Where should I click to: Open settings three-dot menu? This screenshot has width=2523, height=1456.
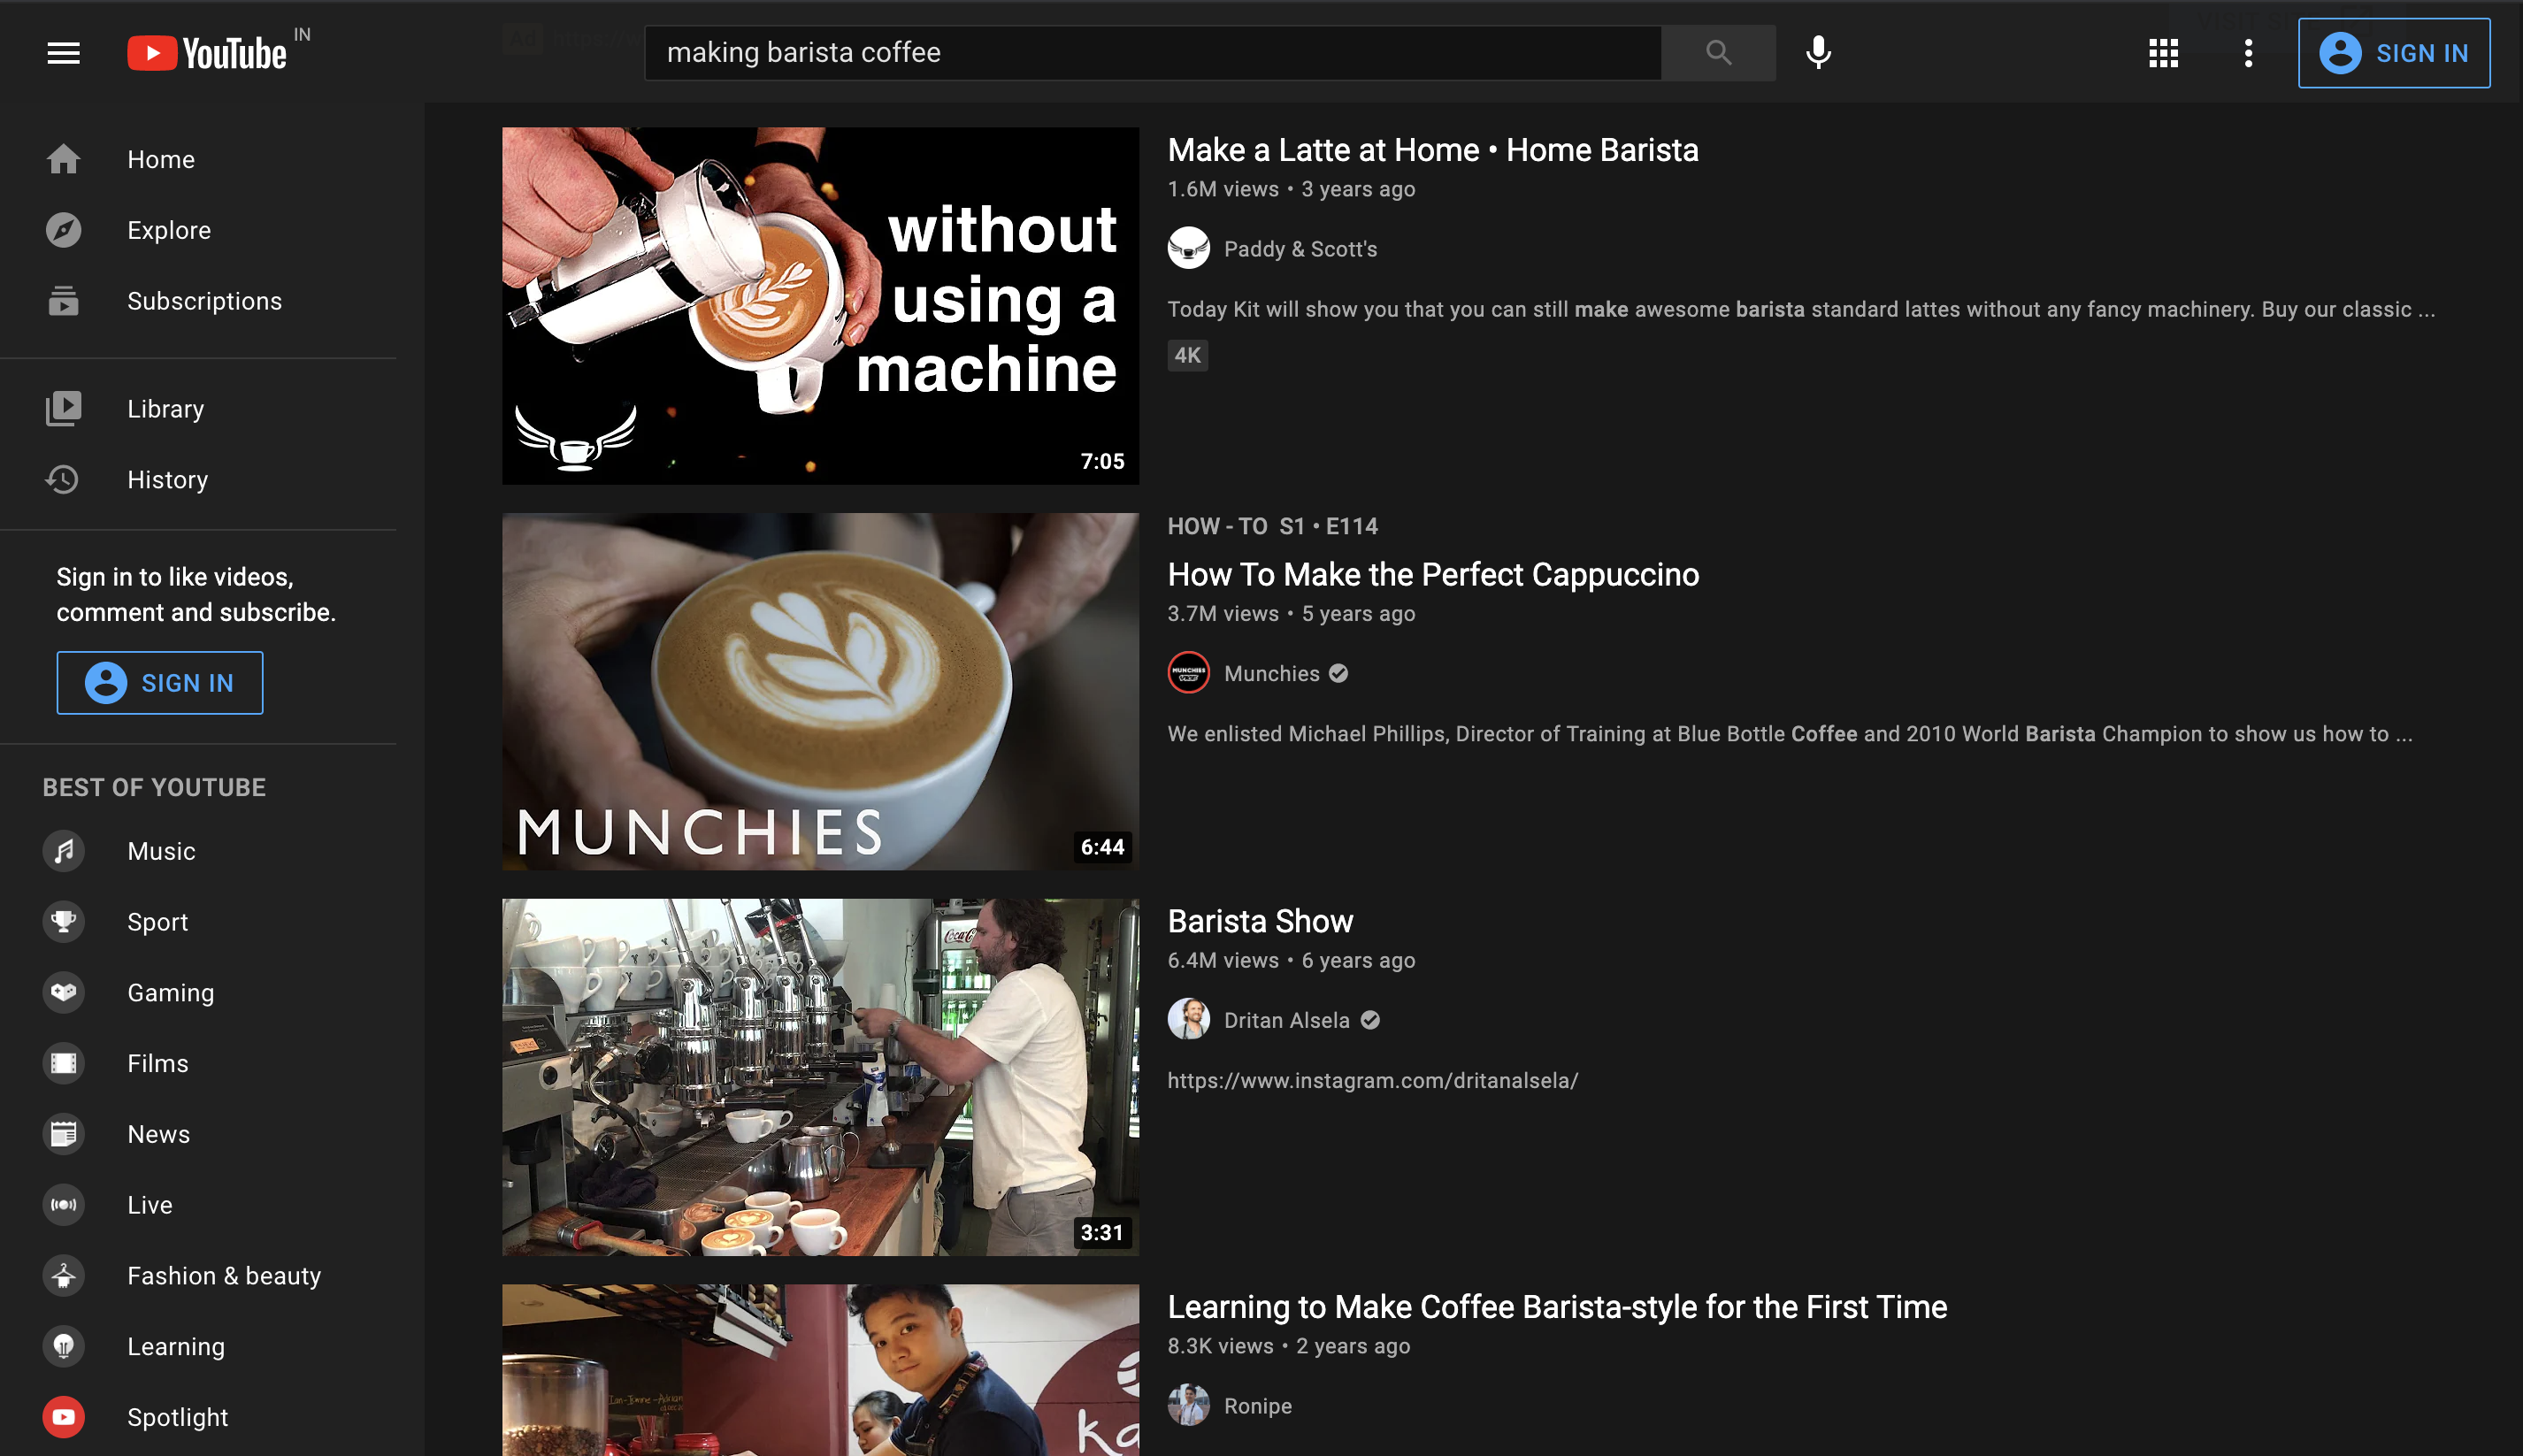[x=2248, y=53]
